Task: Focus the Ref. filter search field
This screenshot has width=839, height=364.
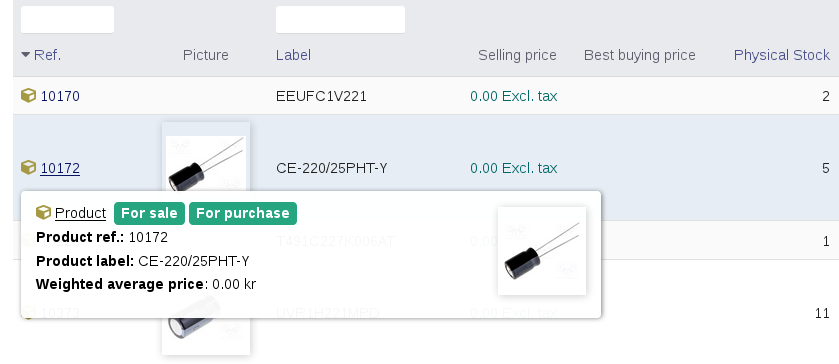Action: [67, 20]
